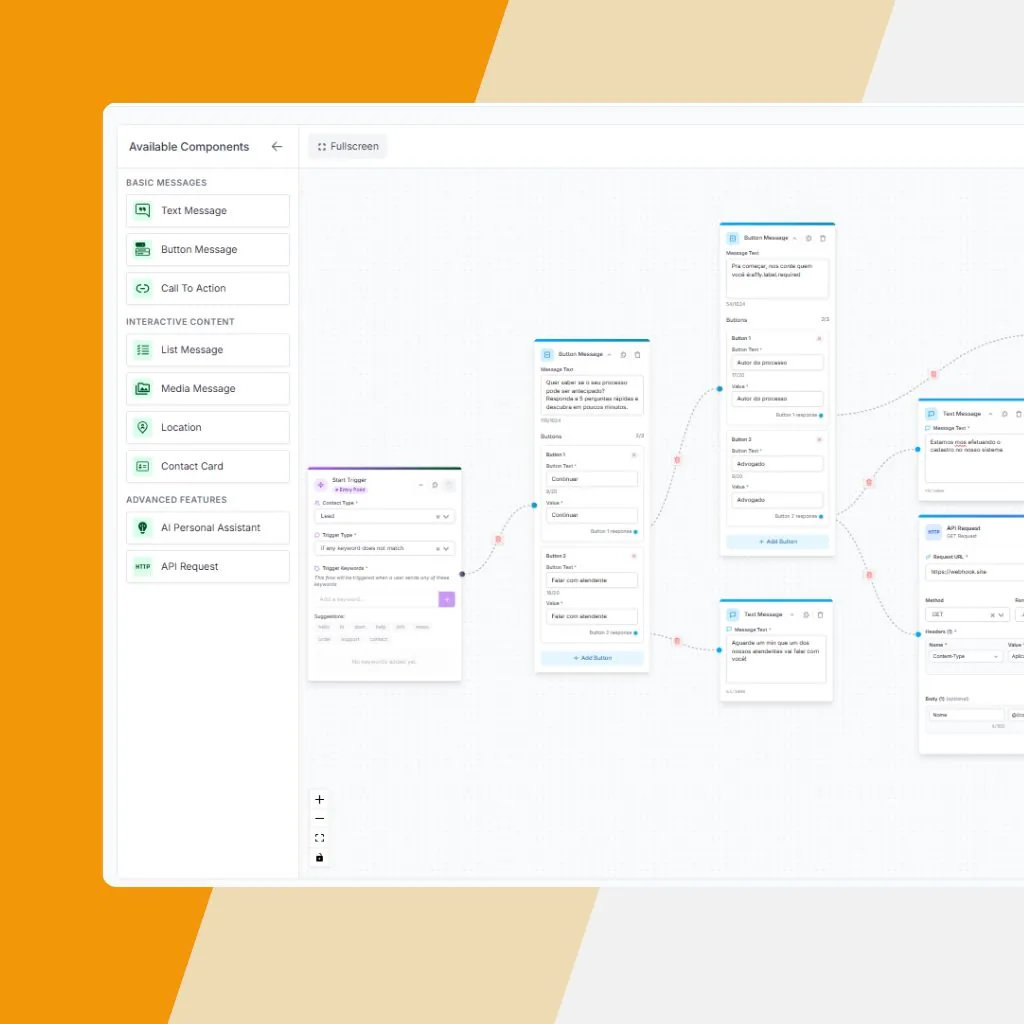Select the Location component
The width and height of the screenshot is (1024, 1024).
pos(208,428)
